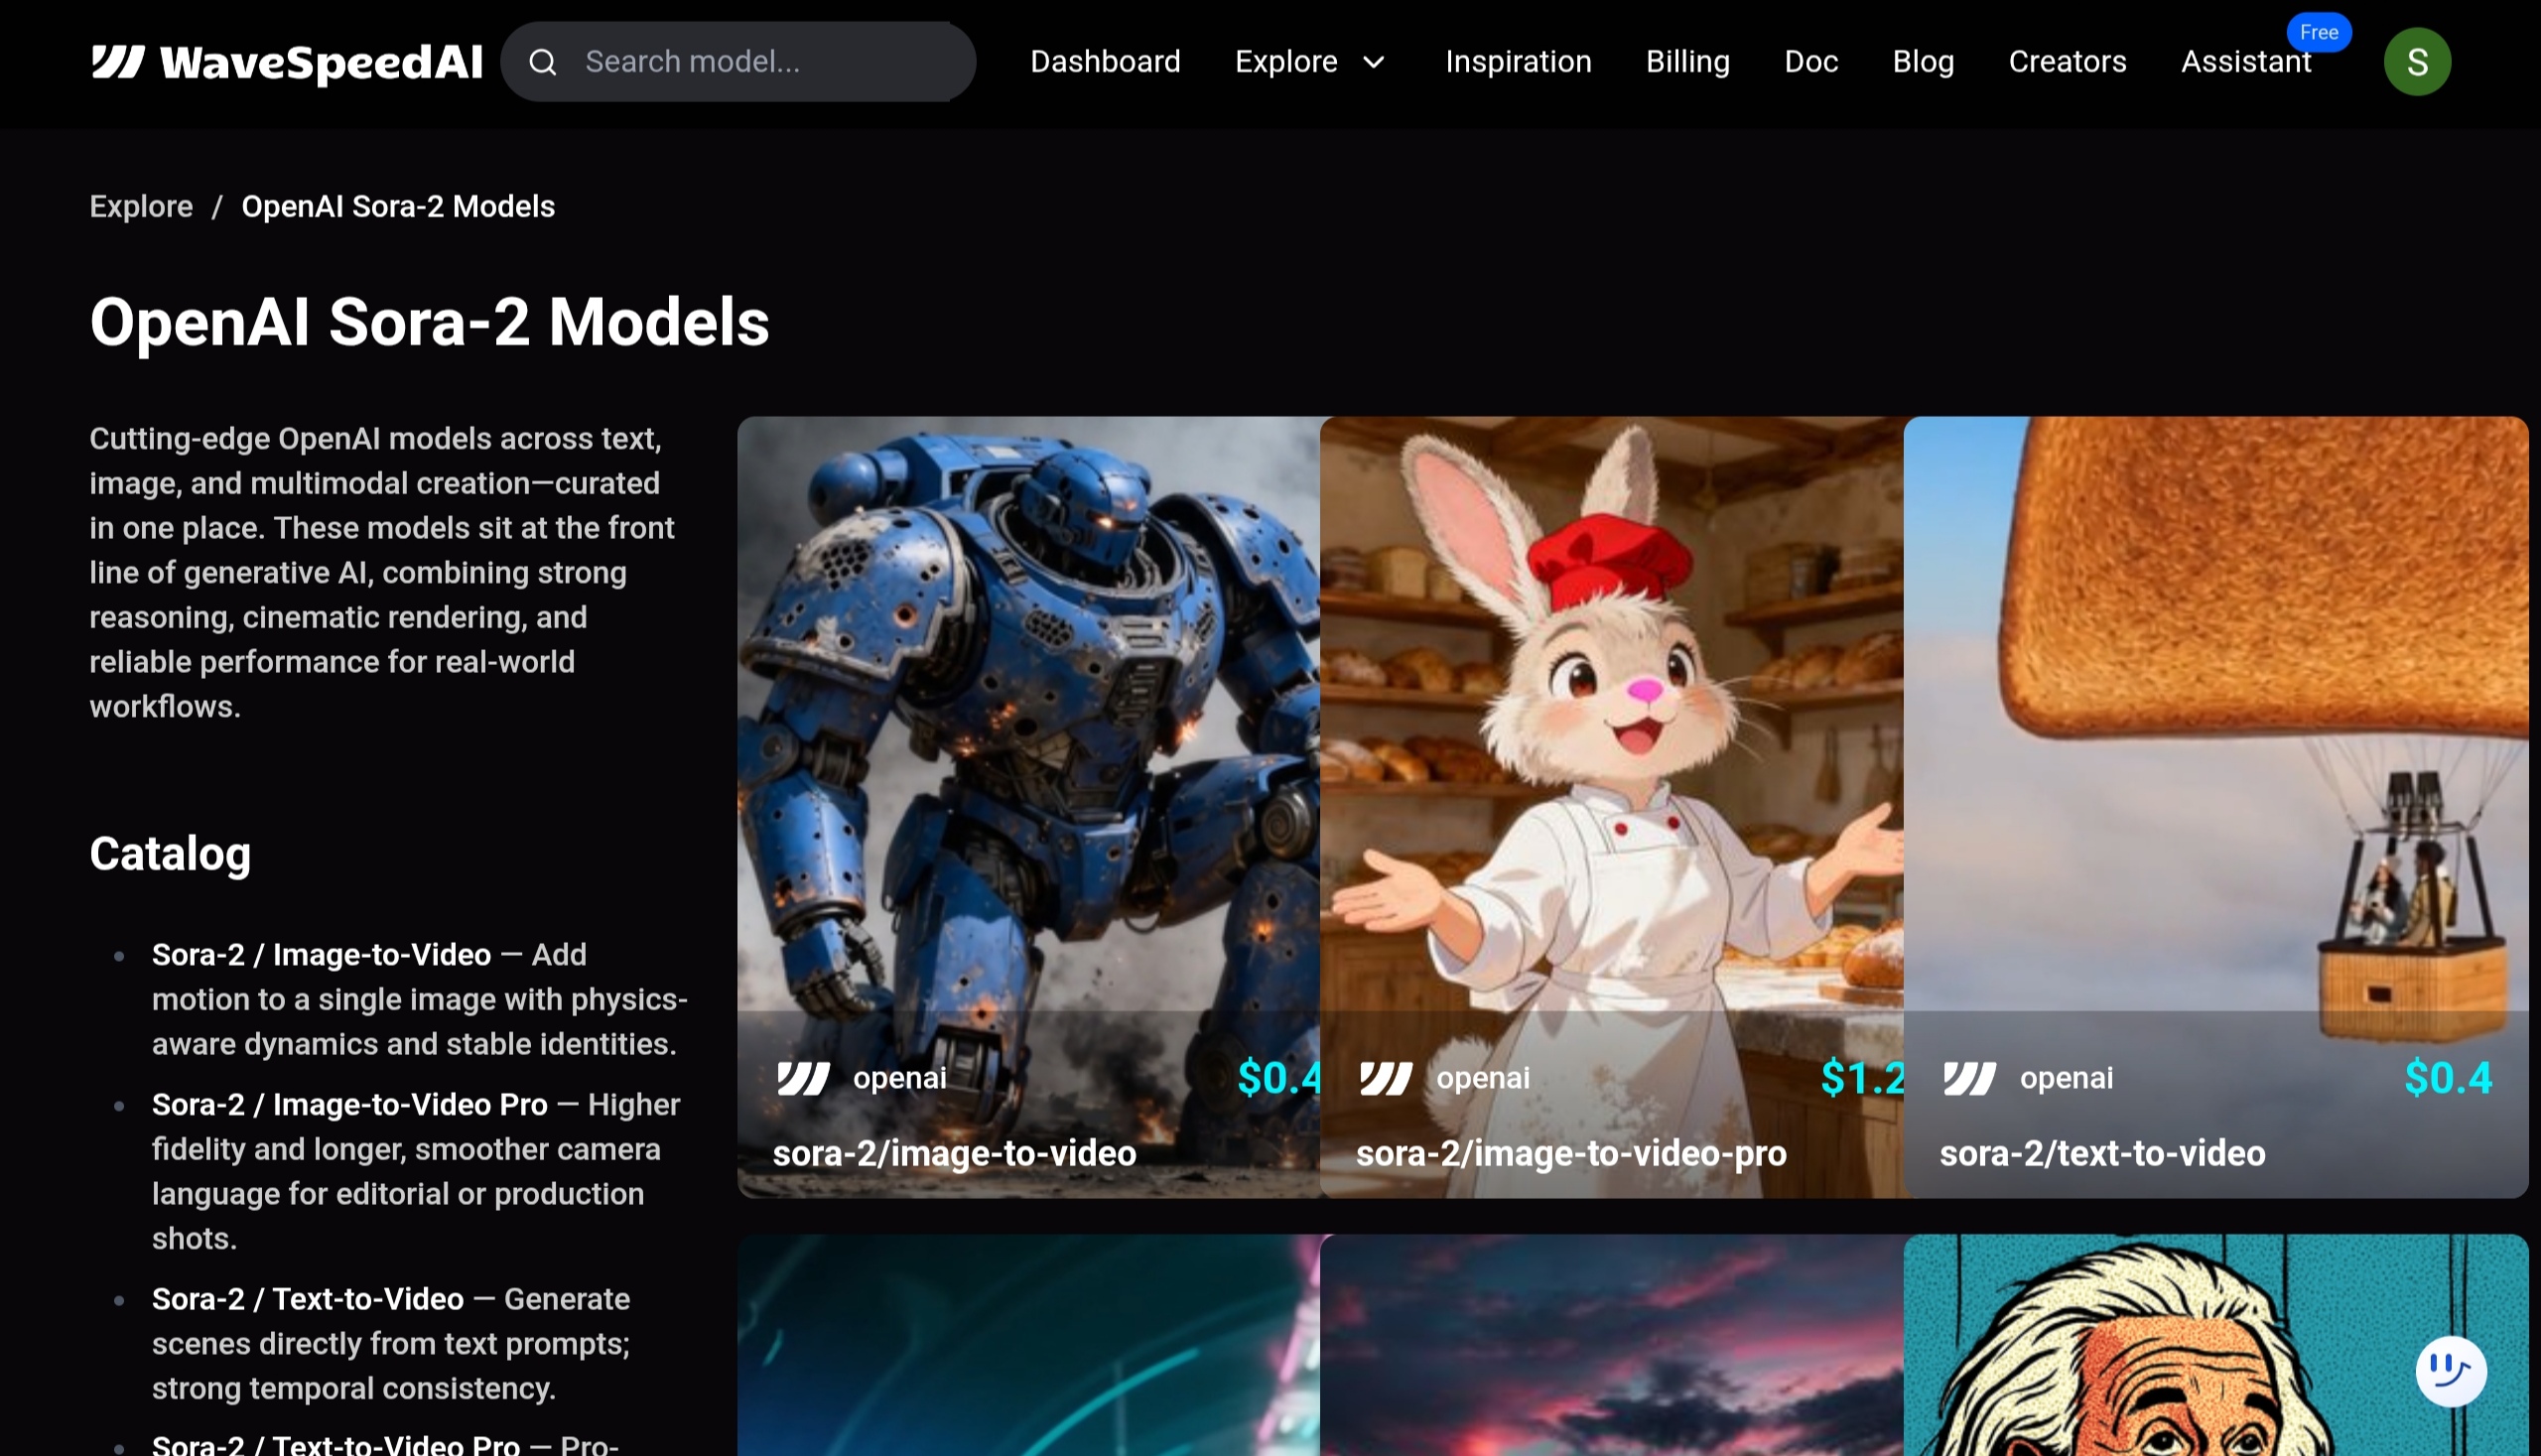Click the provider logo on image-to-video-pro card
The height and width of the screenshot is (1456, 2541).
tap(1386, 1078)
